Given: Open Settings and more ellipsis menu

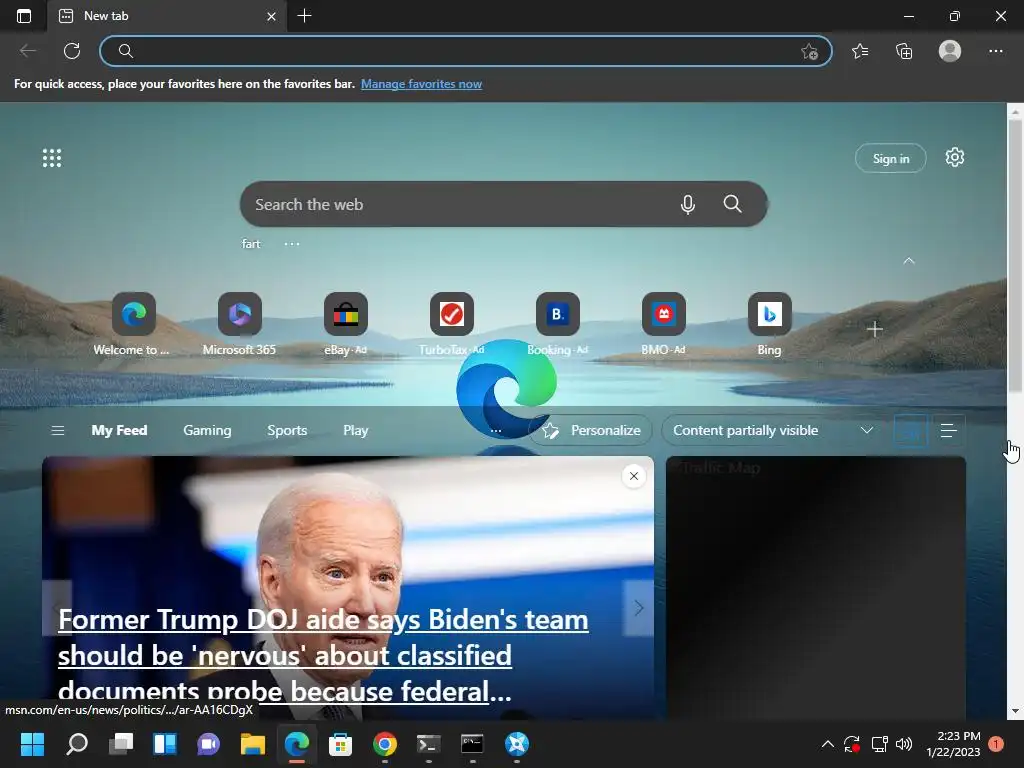Looking at the screenshot, I should click(x=995, y=51).
